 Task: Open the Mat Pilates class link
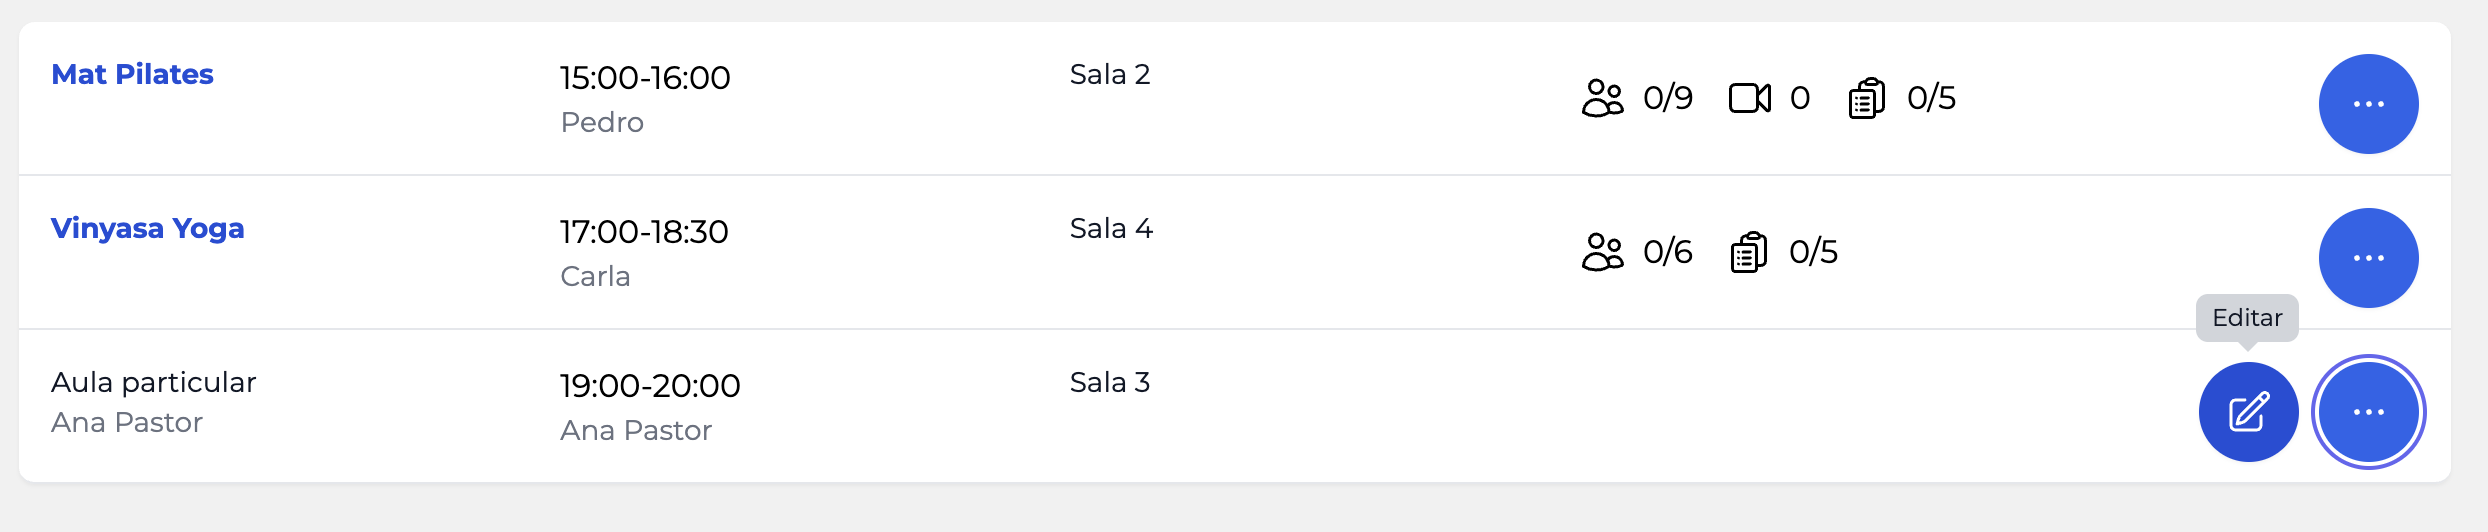point(132,75)
